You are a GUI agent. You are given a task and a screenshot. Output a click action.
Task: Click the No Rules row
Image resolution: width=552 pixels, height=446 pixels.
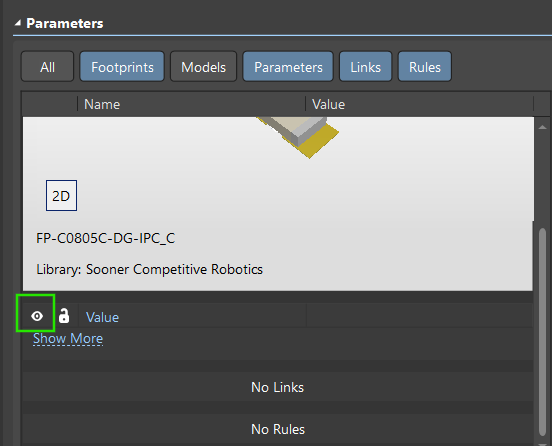pos(277,429)
